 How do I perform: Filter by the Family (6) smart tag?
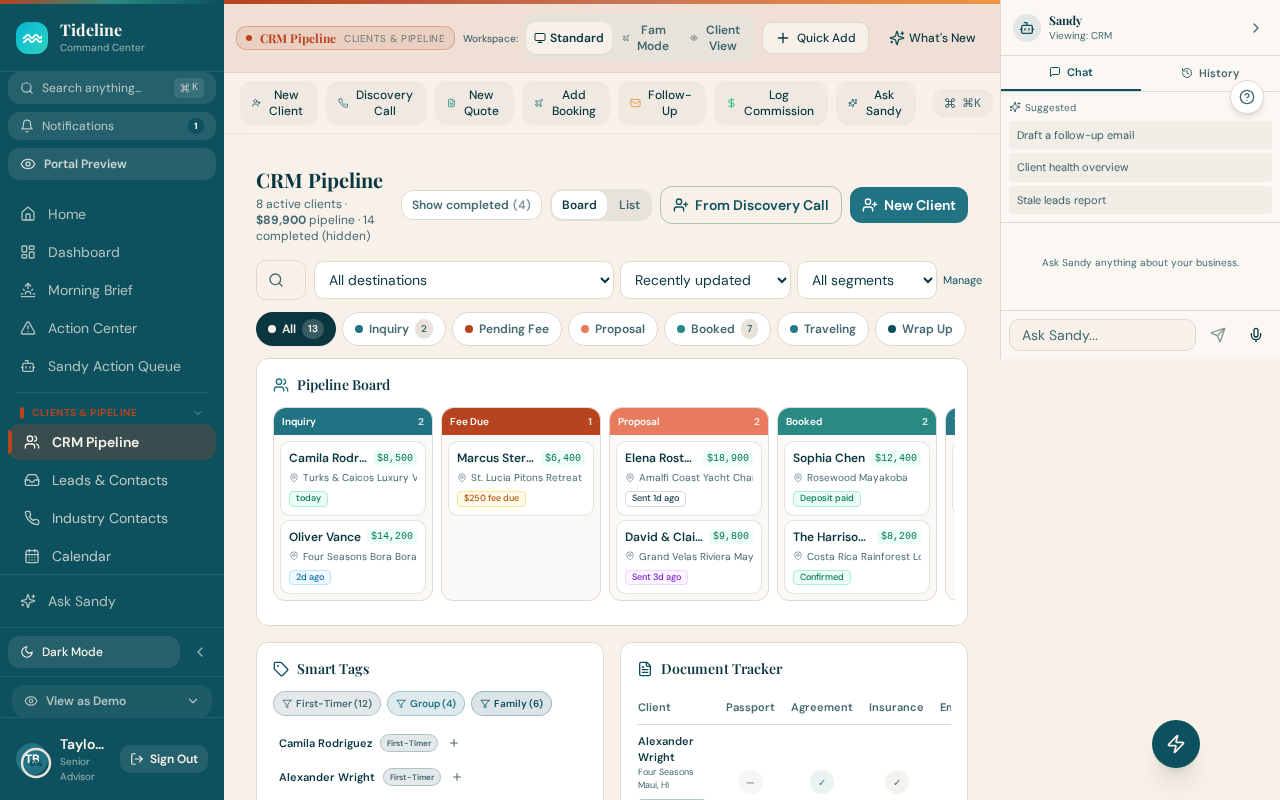(x=511, y=704)
